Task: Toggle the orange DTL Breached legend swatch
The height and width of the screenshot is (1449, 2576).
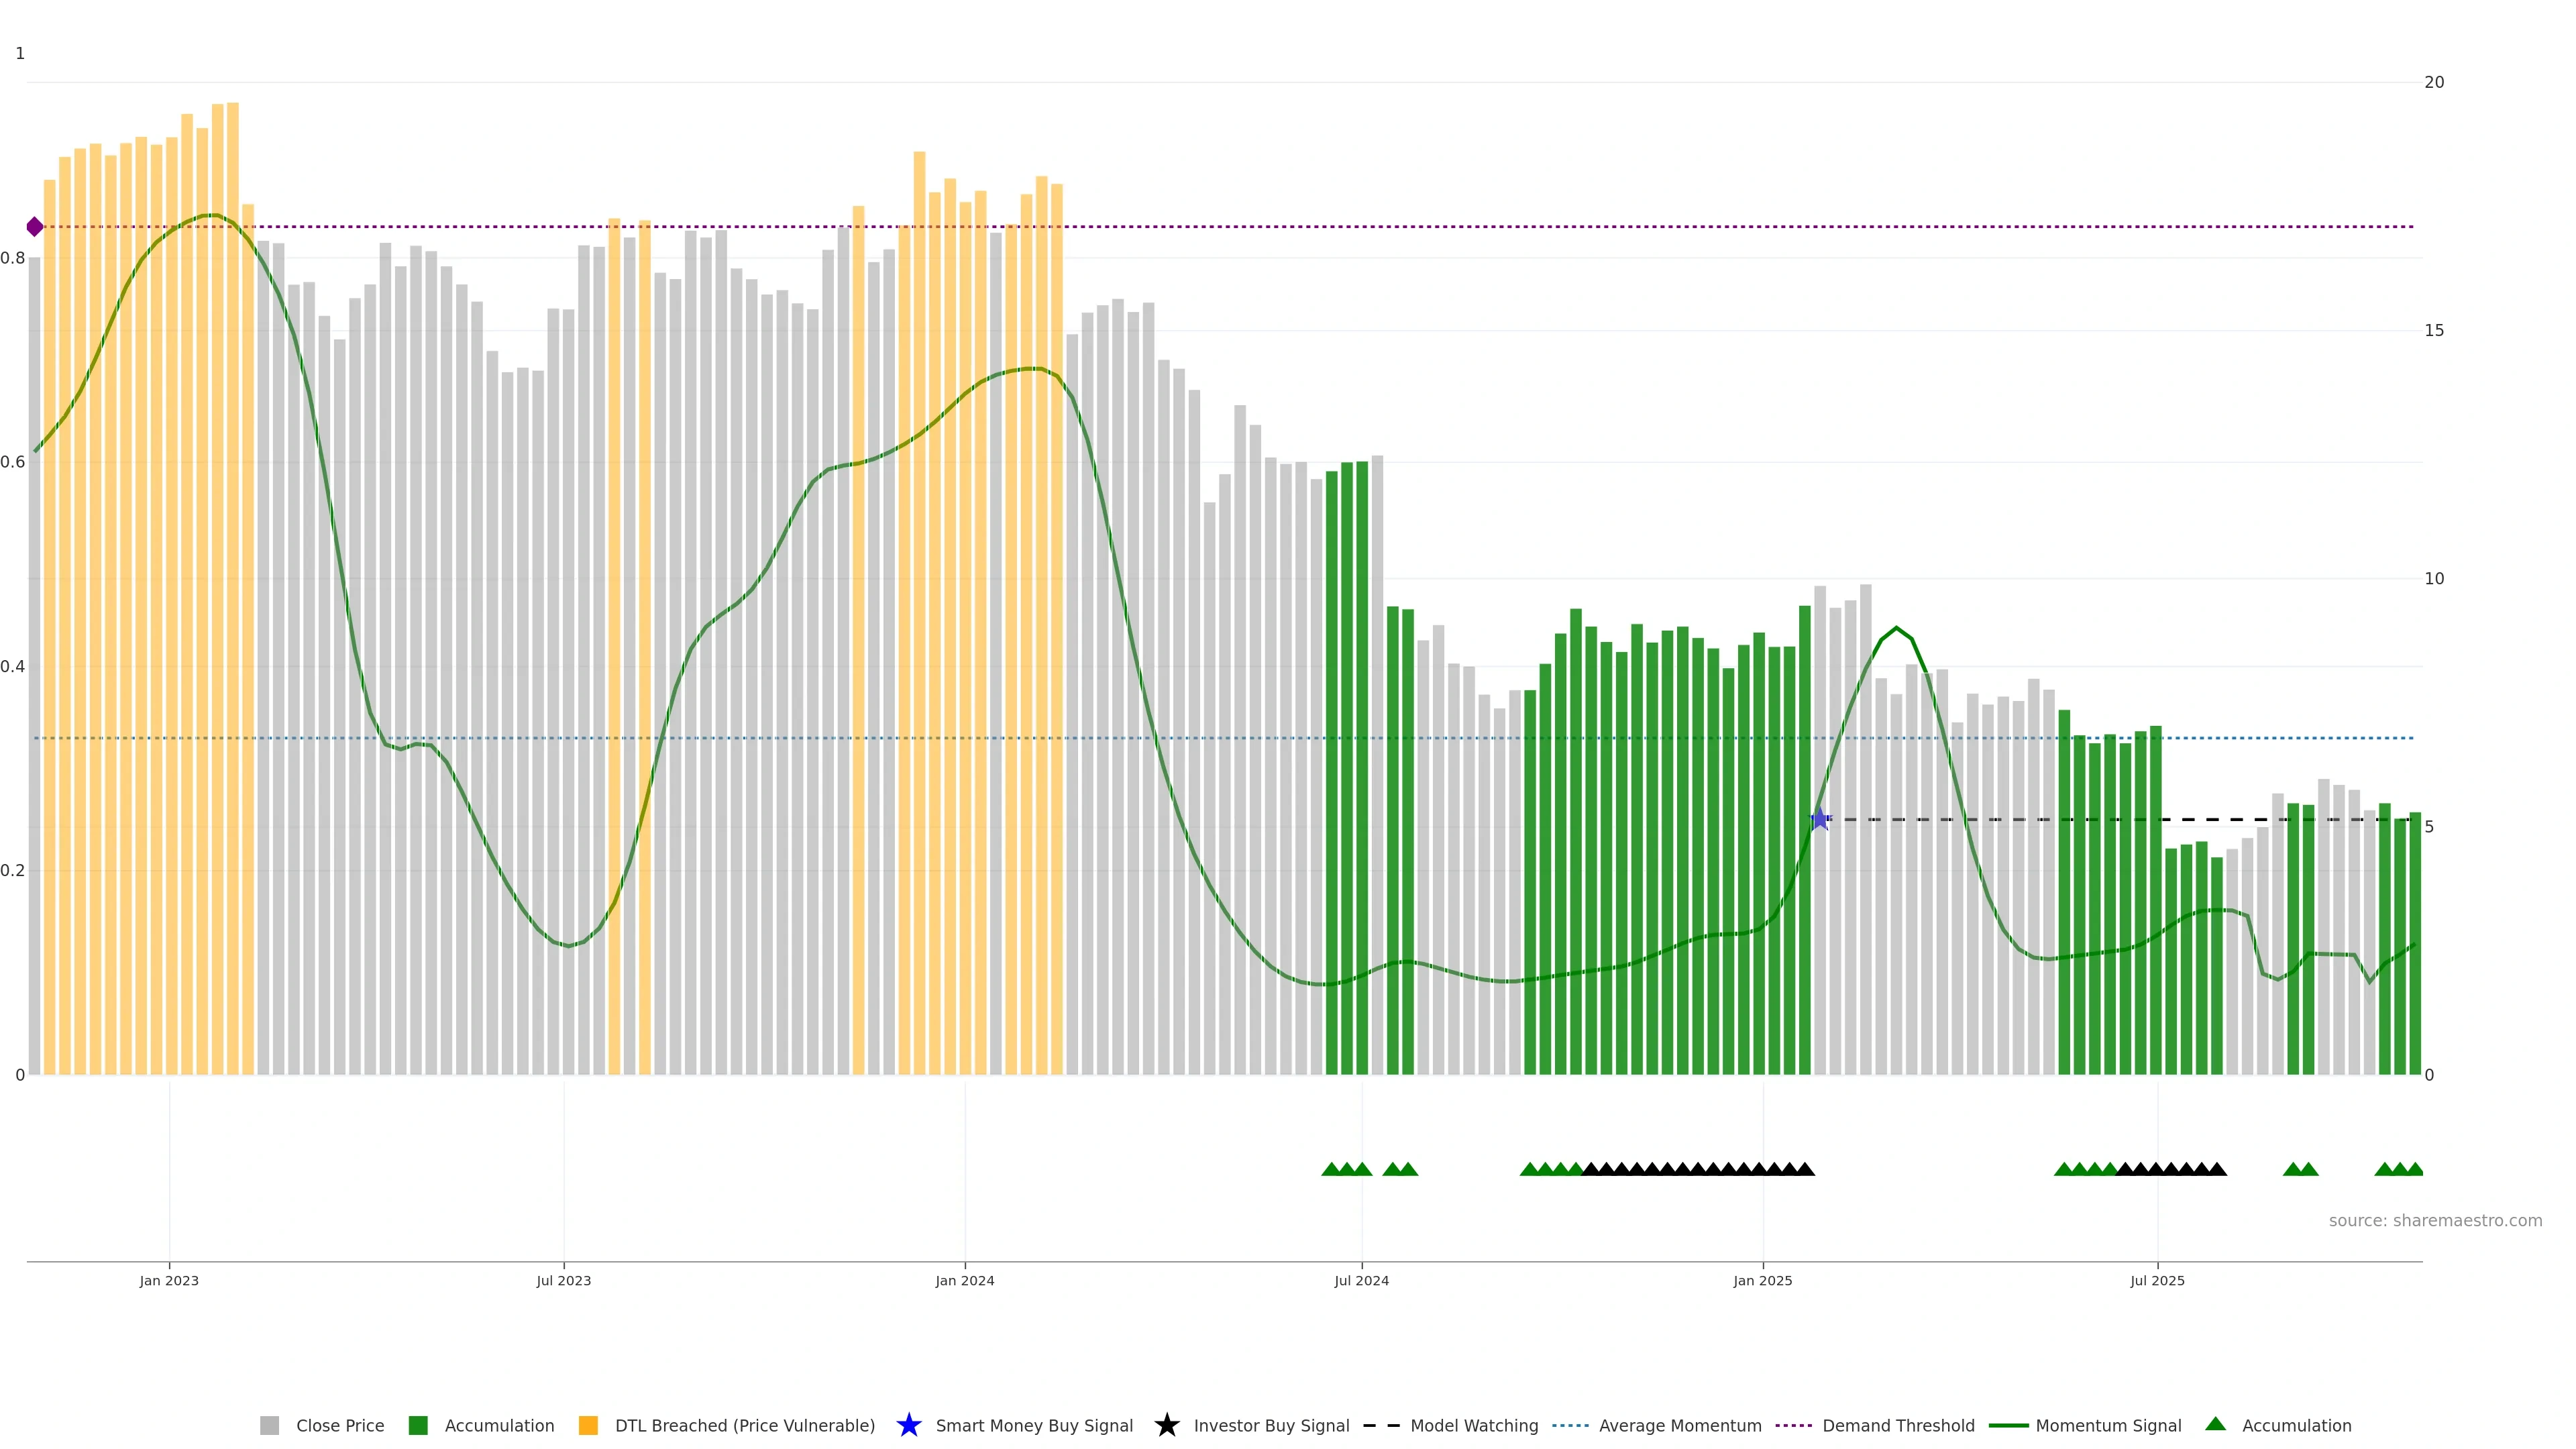Action: 588,1425
